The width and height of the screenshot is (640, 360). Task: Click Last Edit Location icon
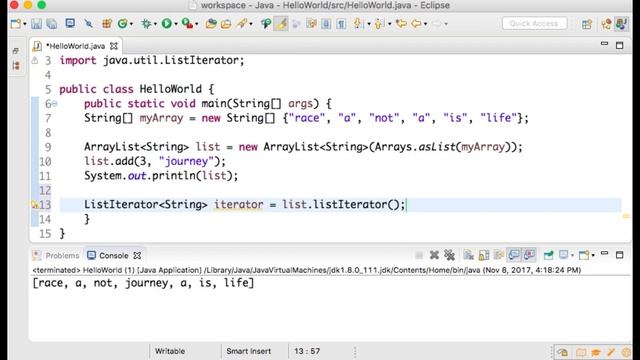[401, 24]
